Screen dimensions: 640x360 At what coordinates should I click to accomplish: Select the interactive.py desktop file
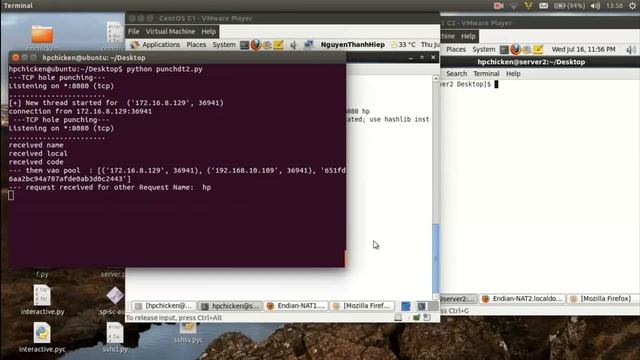(x=42, y=300)
